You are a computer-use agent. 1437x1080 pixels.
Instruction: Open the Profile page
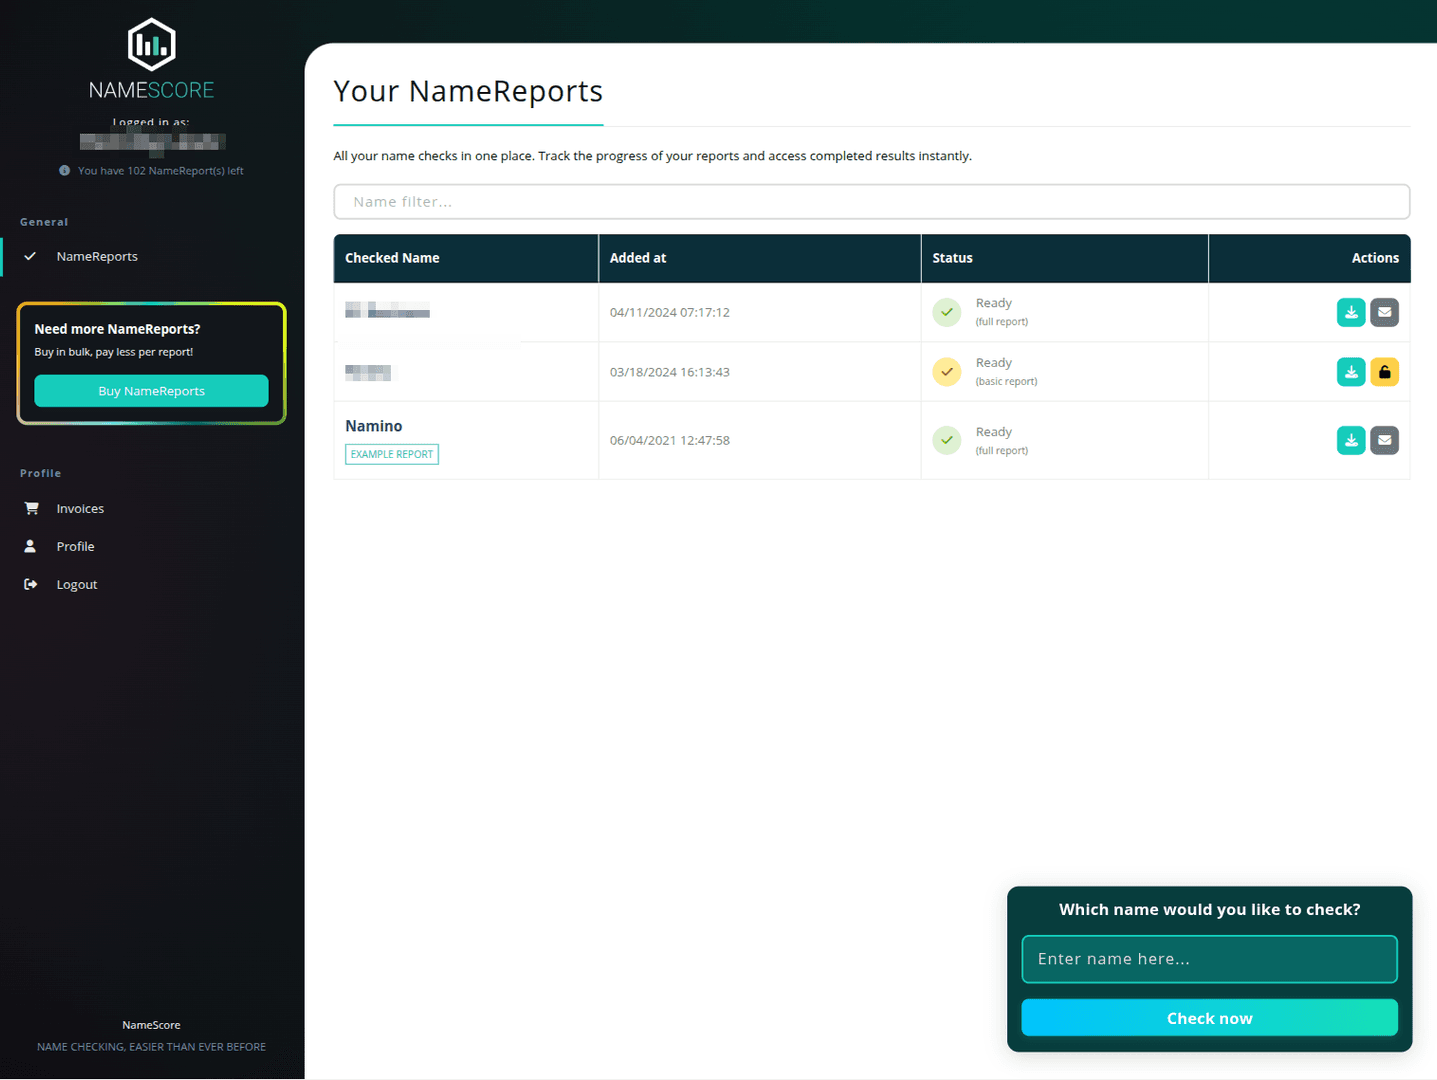[75, 546]
